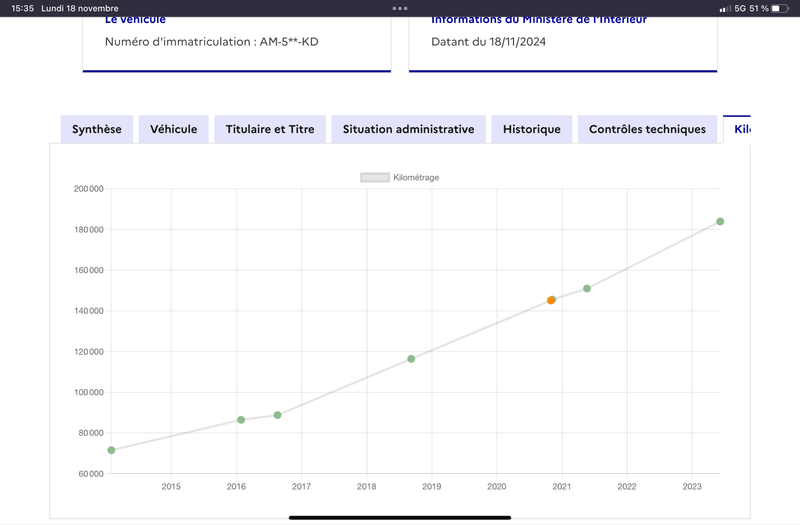The width and height of the screenshot is (800, 525).
Task: Click the 2023 x-axis label
Action: click(x=692, y=487)
